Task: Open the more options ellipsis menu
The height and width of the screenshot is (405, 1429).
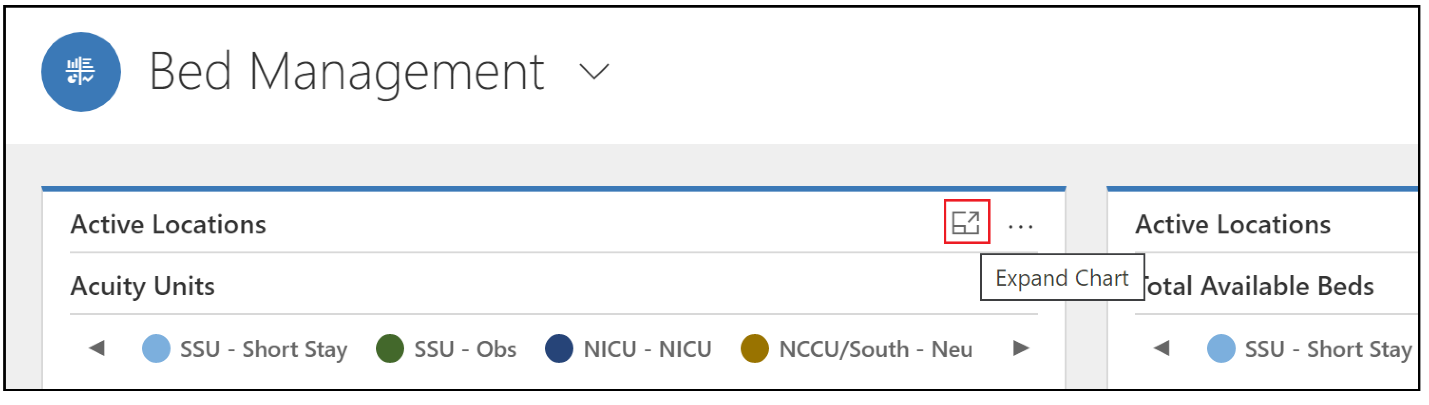Action: pyautogui.click(x=1021, y=227)
